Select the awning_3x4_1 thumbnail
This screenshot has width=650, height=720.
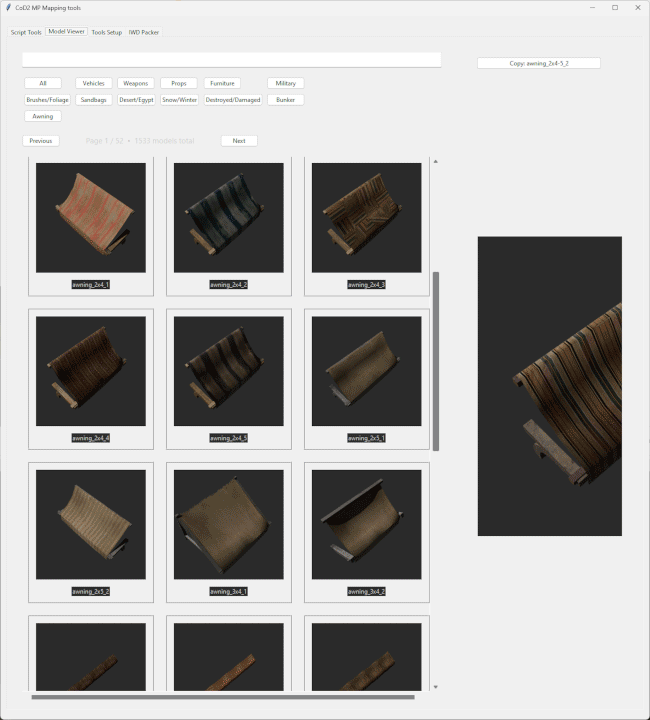[229, 524]
